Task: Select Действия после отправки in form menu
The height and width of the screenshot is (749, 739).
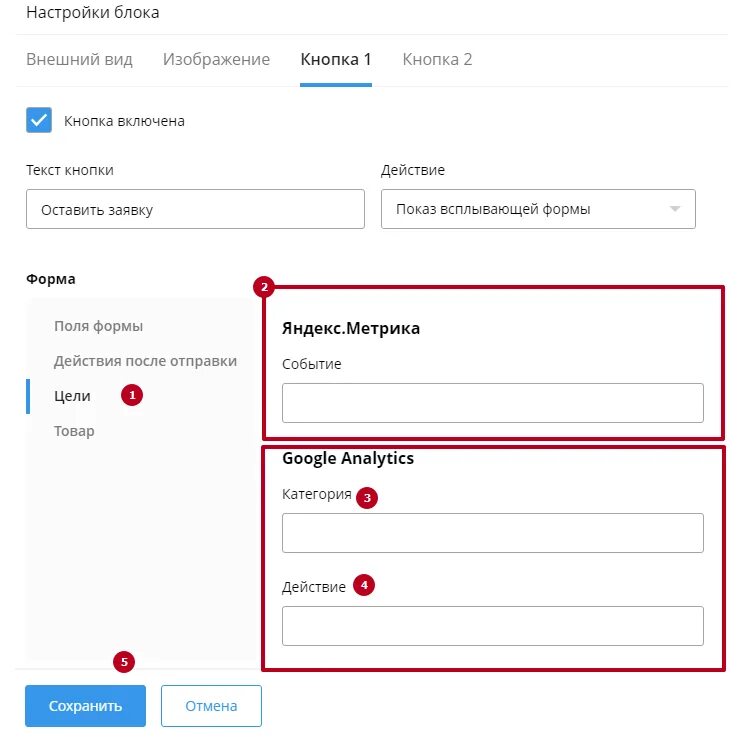Action: 145,361
